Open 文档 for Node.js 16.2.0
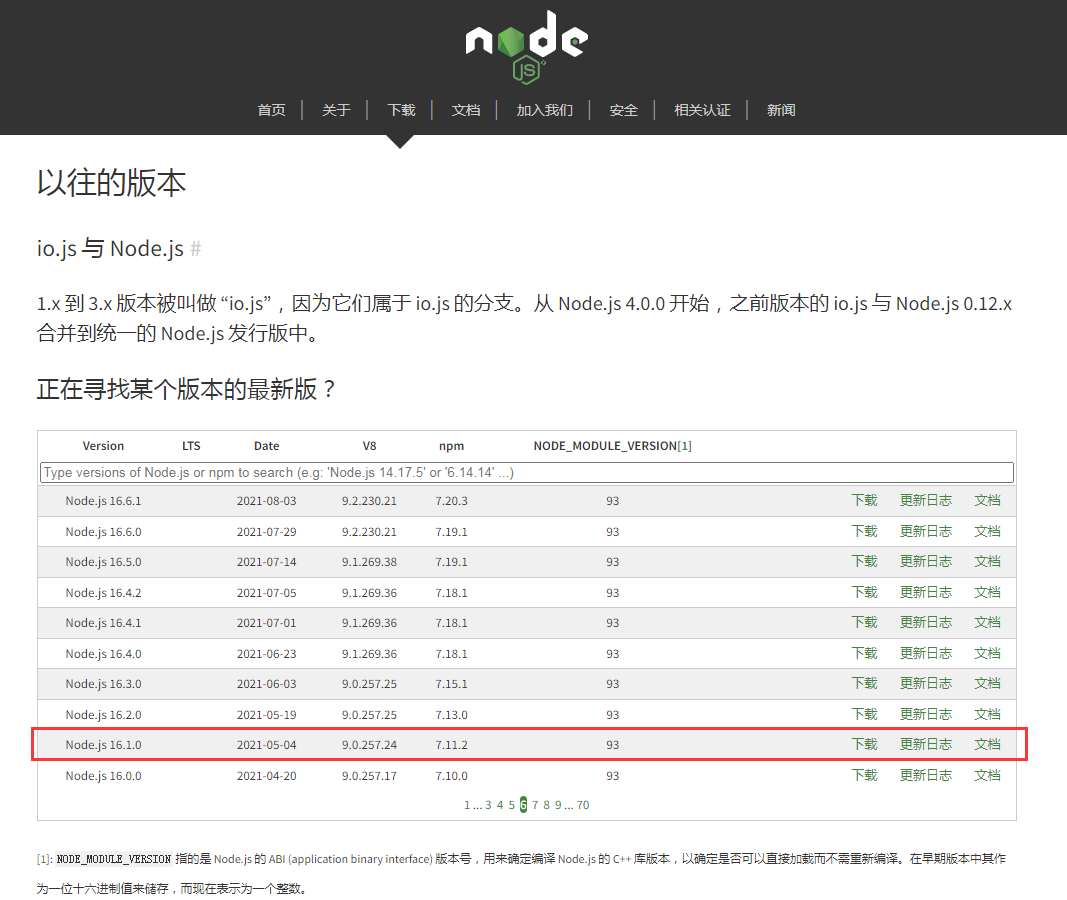 coord(987,714)
